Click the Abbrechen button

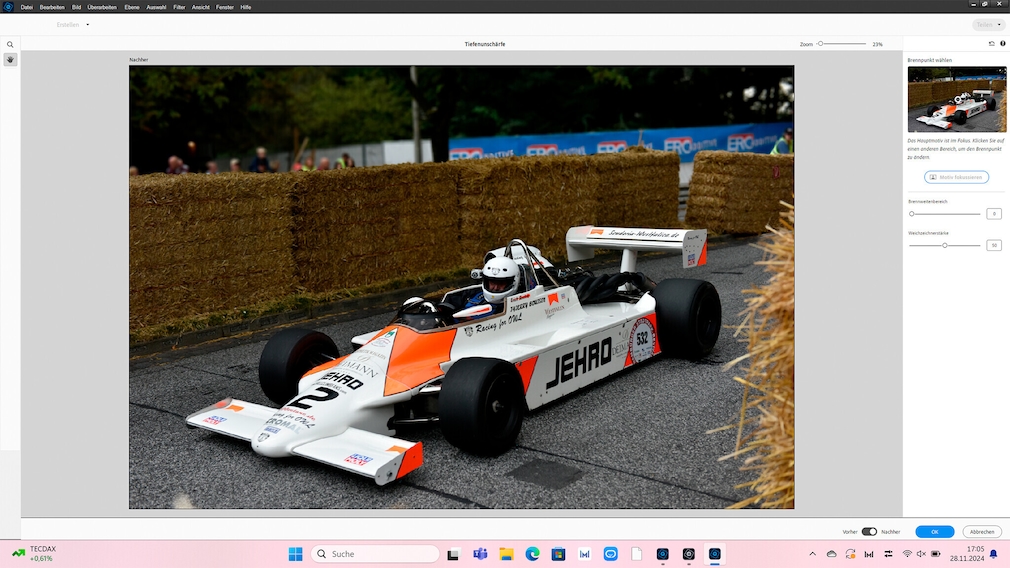(x=982, y=531)
